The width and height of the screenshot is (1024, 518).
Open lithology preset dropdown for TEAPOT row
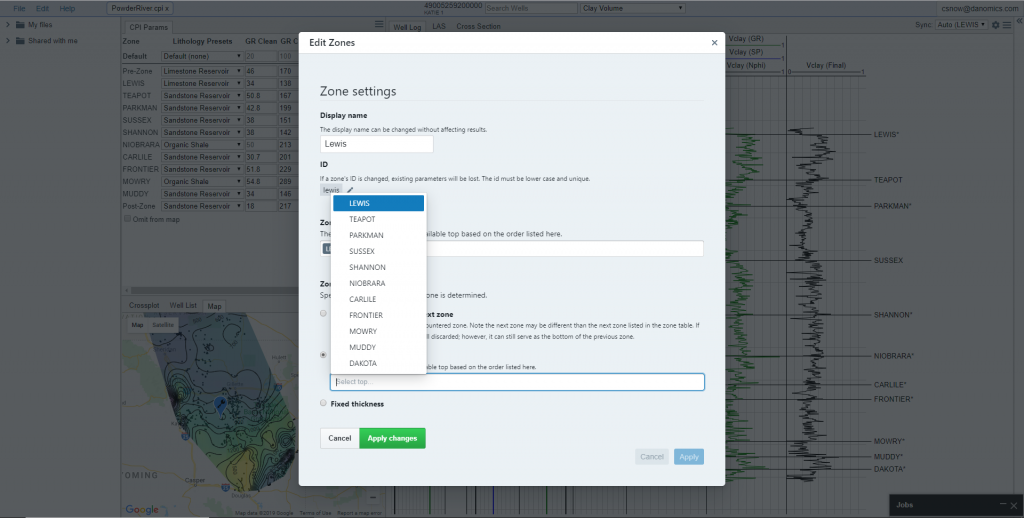[202, 95]
